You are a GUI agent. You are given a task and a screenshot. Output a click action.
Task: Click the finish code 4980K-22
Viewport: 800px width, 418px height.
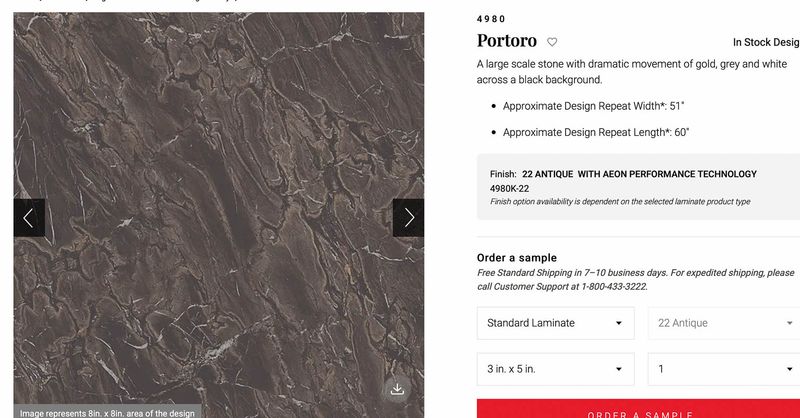(509, 188)
